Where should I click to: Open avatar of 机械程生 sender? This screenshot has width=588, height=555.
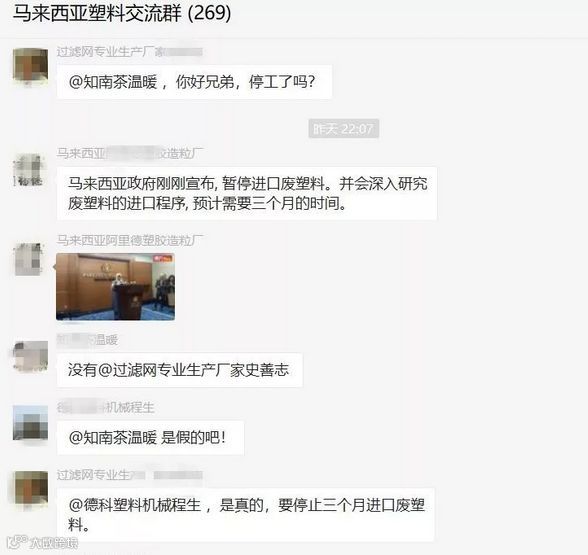point(30,423)
